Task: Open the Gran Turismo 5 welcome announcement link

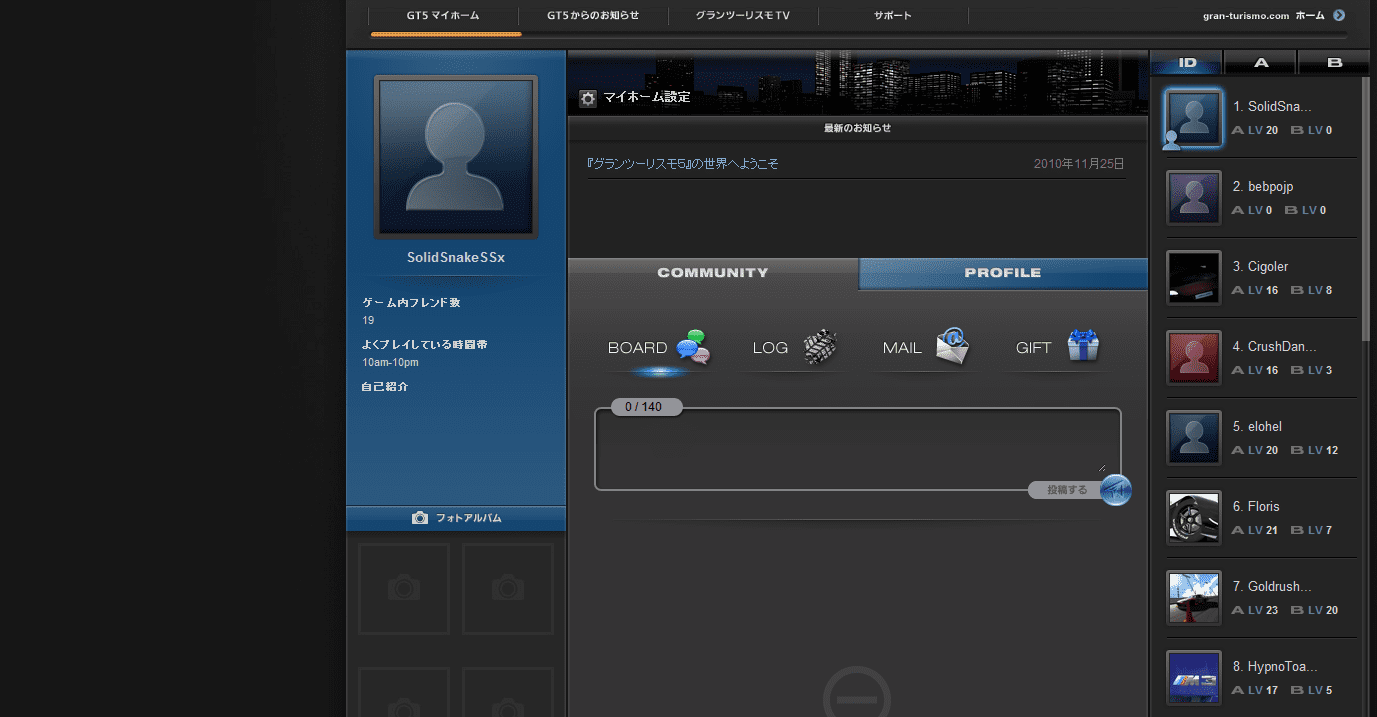Action: [683, 164]
